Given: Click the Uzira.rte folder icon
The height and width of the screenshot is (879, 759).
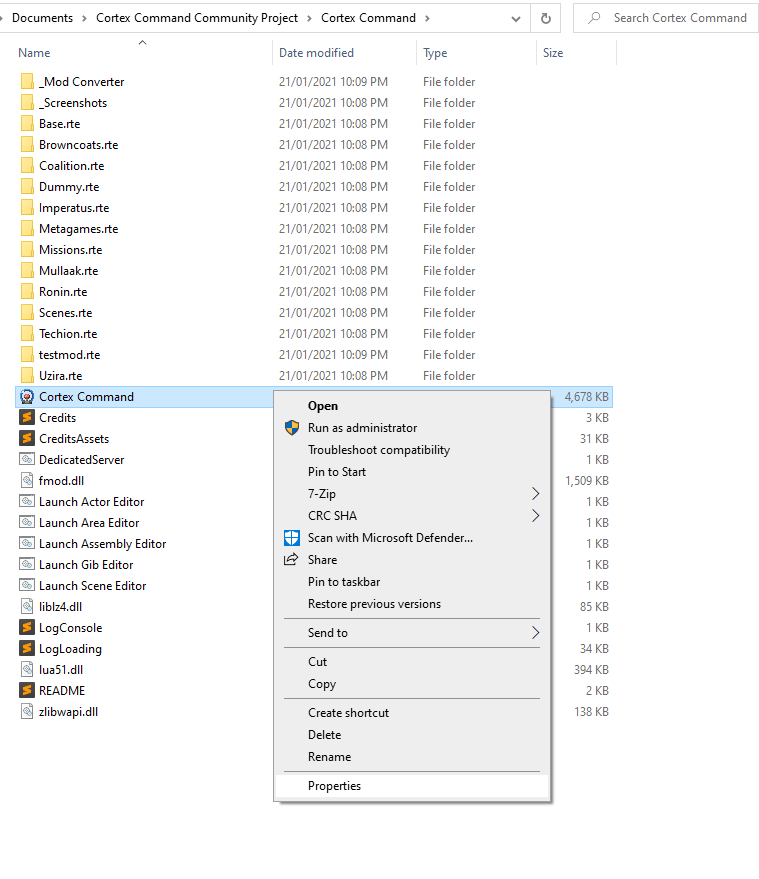Looking at the screenshot, I should 26,376.
